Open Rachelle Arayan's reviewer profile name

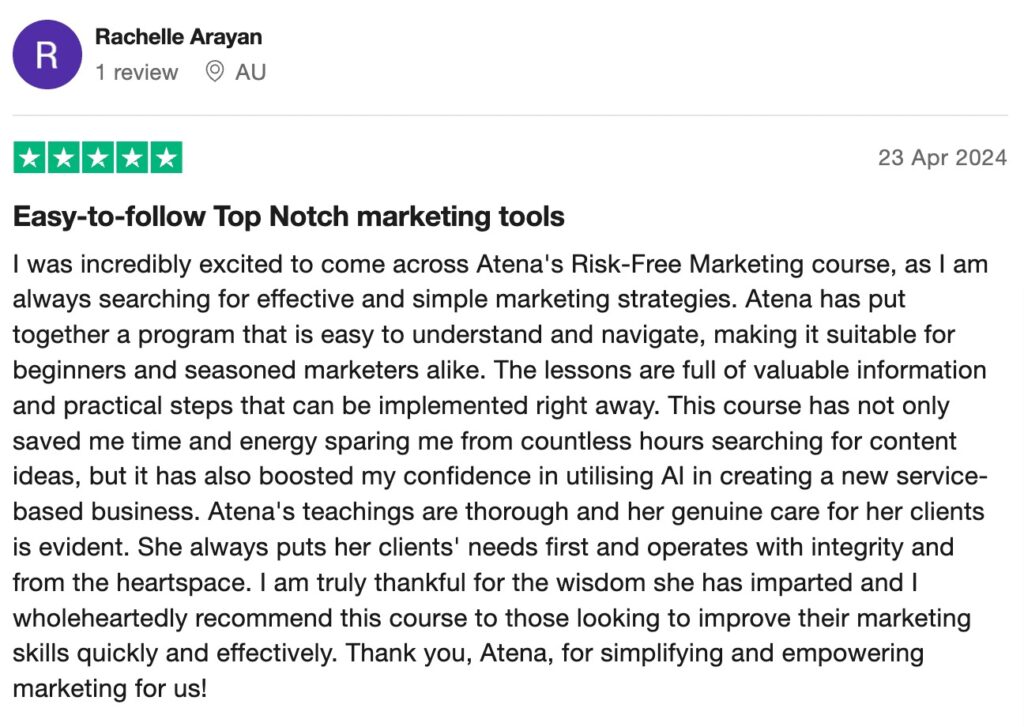[x=178, y=37]
